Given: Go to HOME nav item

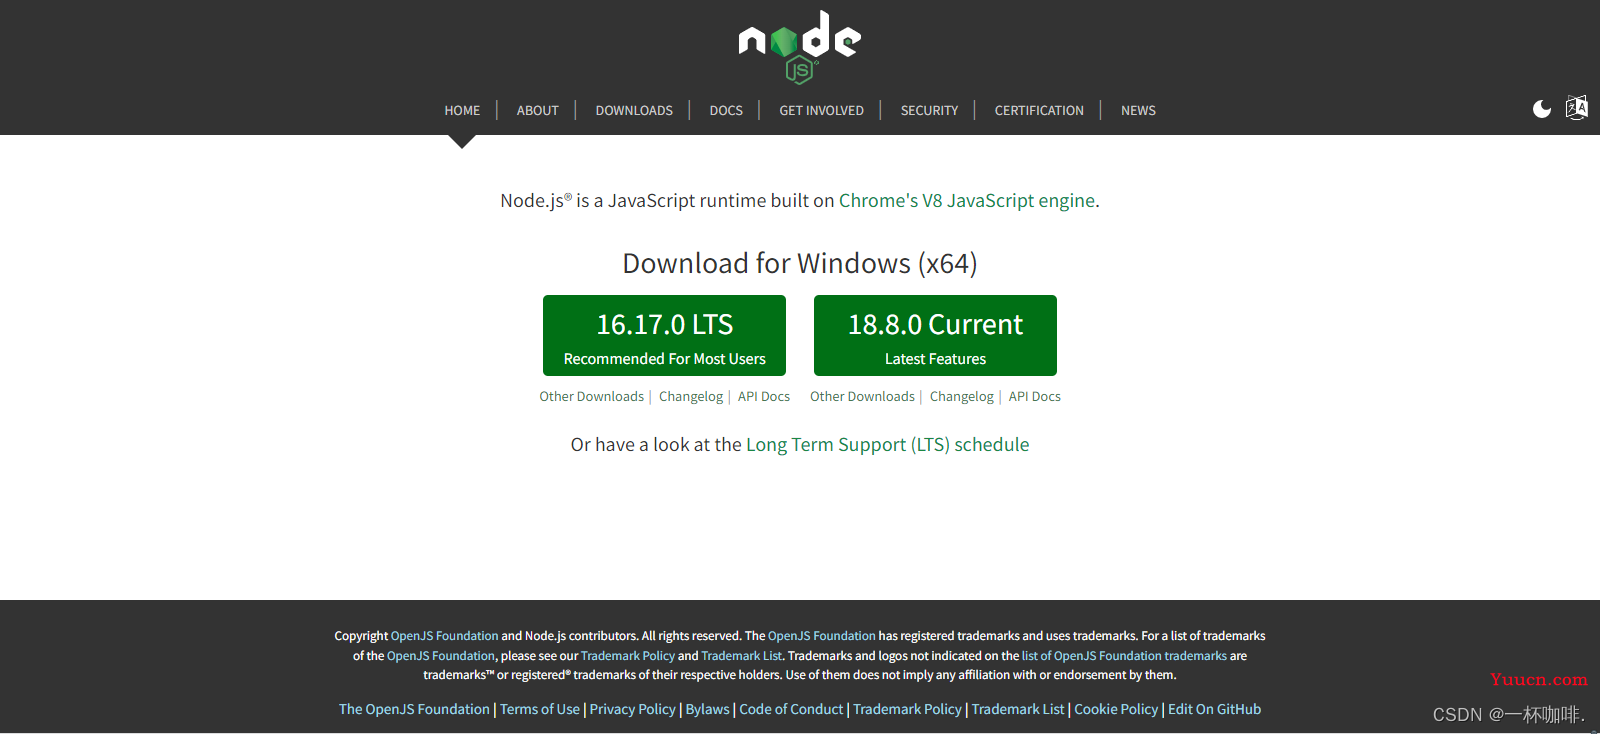Looking at the screenshot, I should click(x=462, y=110).
